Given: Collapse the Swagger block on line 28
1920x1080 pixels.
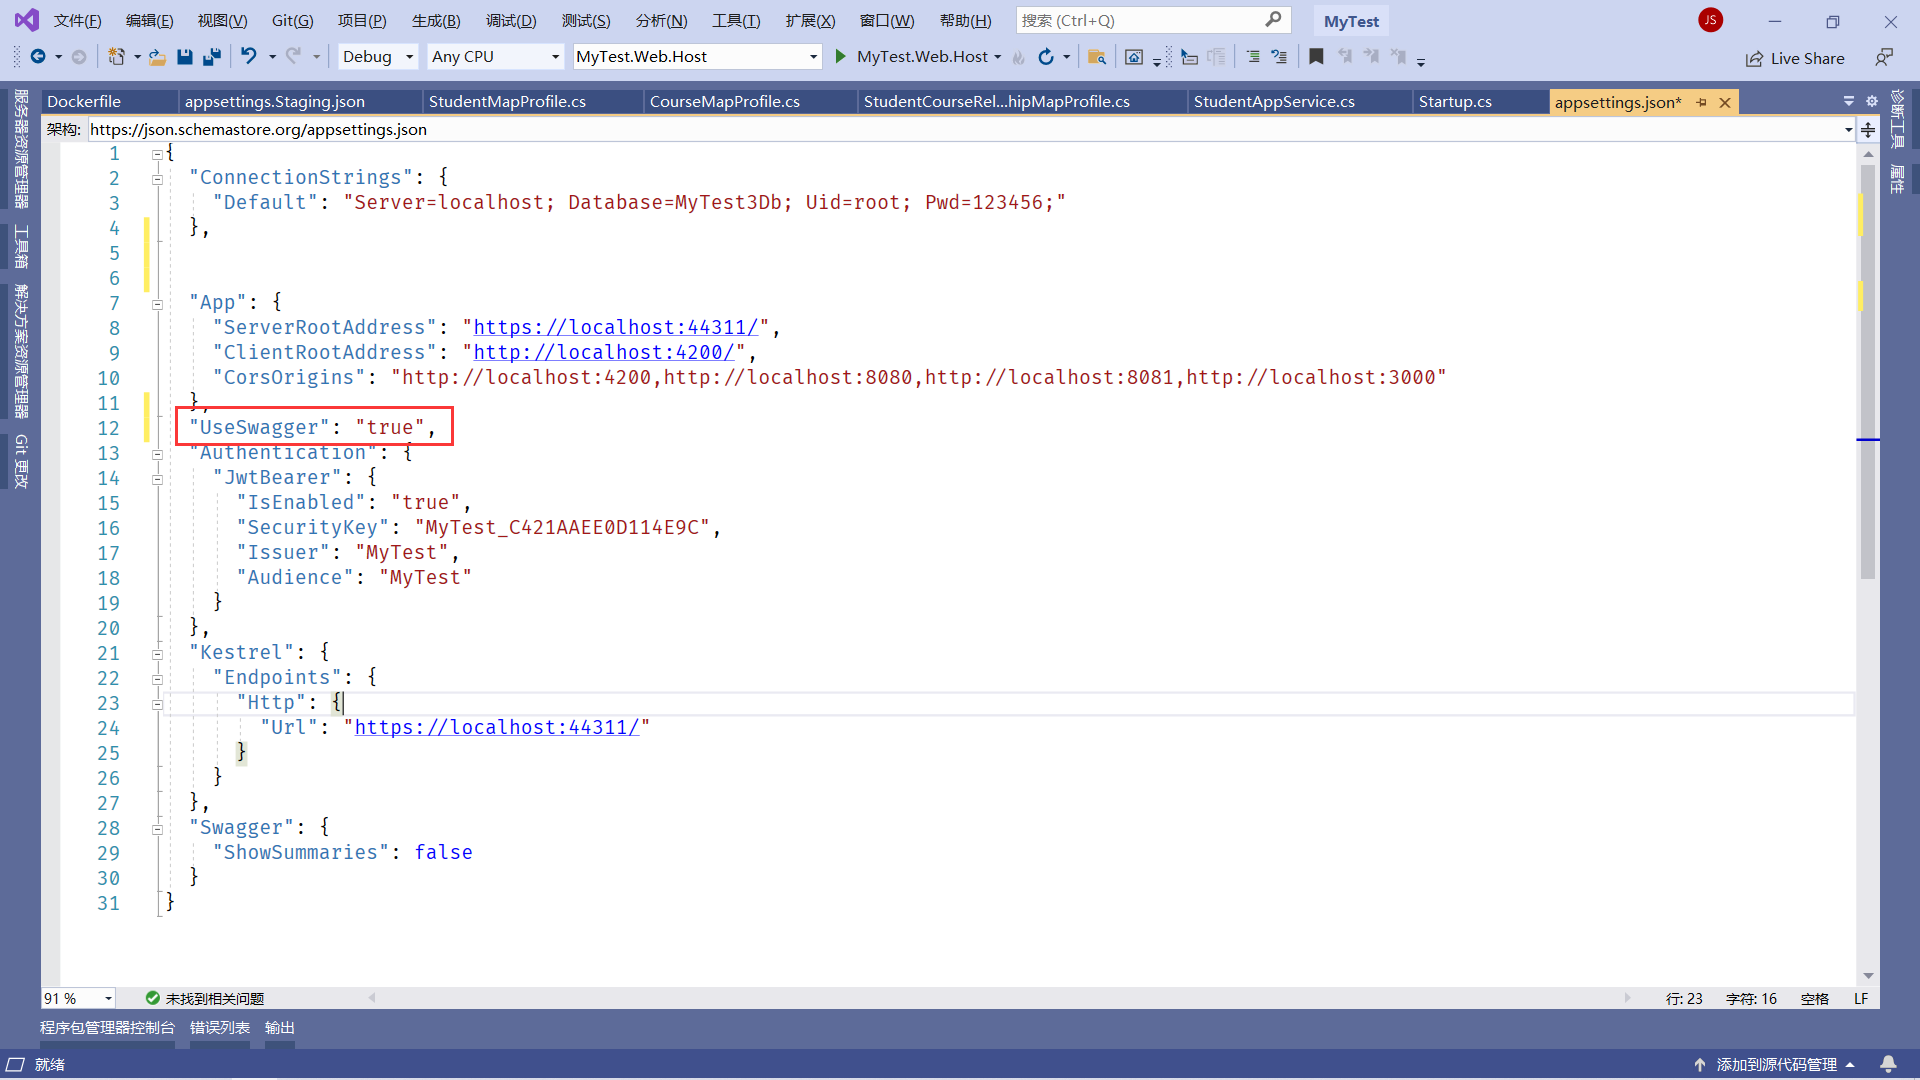Looking at the screenshot, I should [157, 829].
